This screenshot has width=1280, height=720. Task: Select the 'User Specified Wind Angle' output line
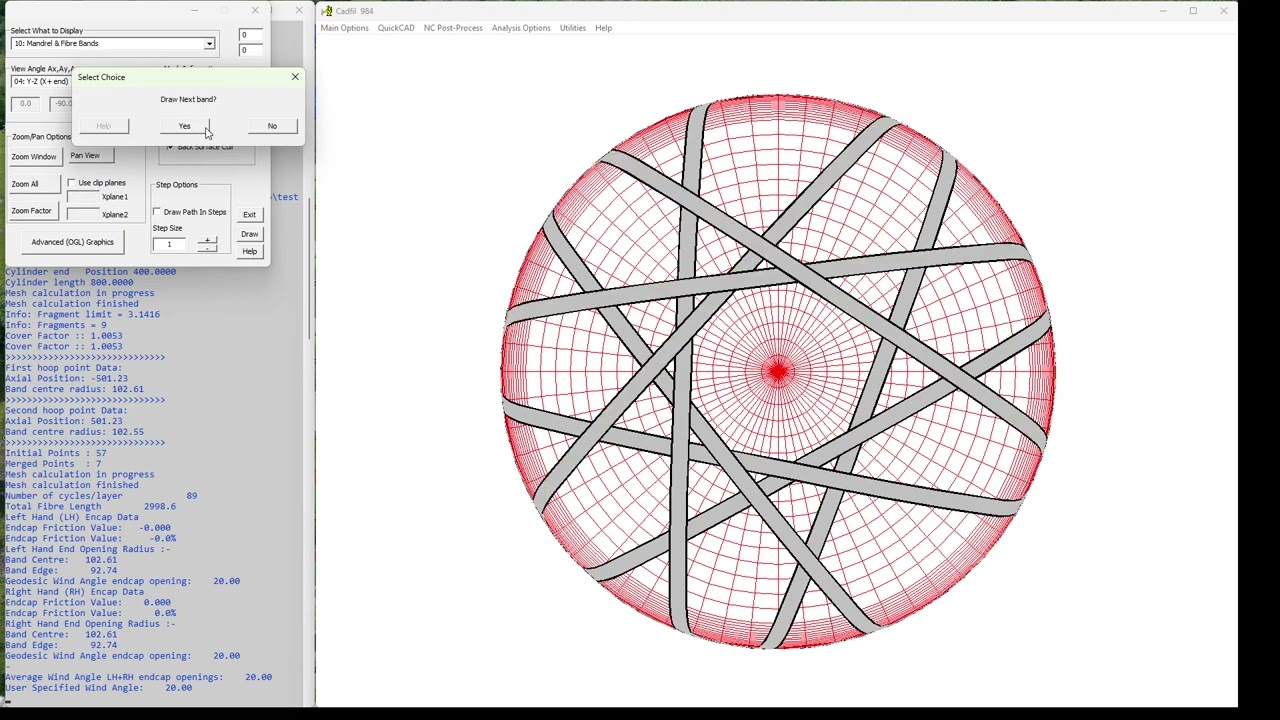[x=98, y=688]
